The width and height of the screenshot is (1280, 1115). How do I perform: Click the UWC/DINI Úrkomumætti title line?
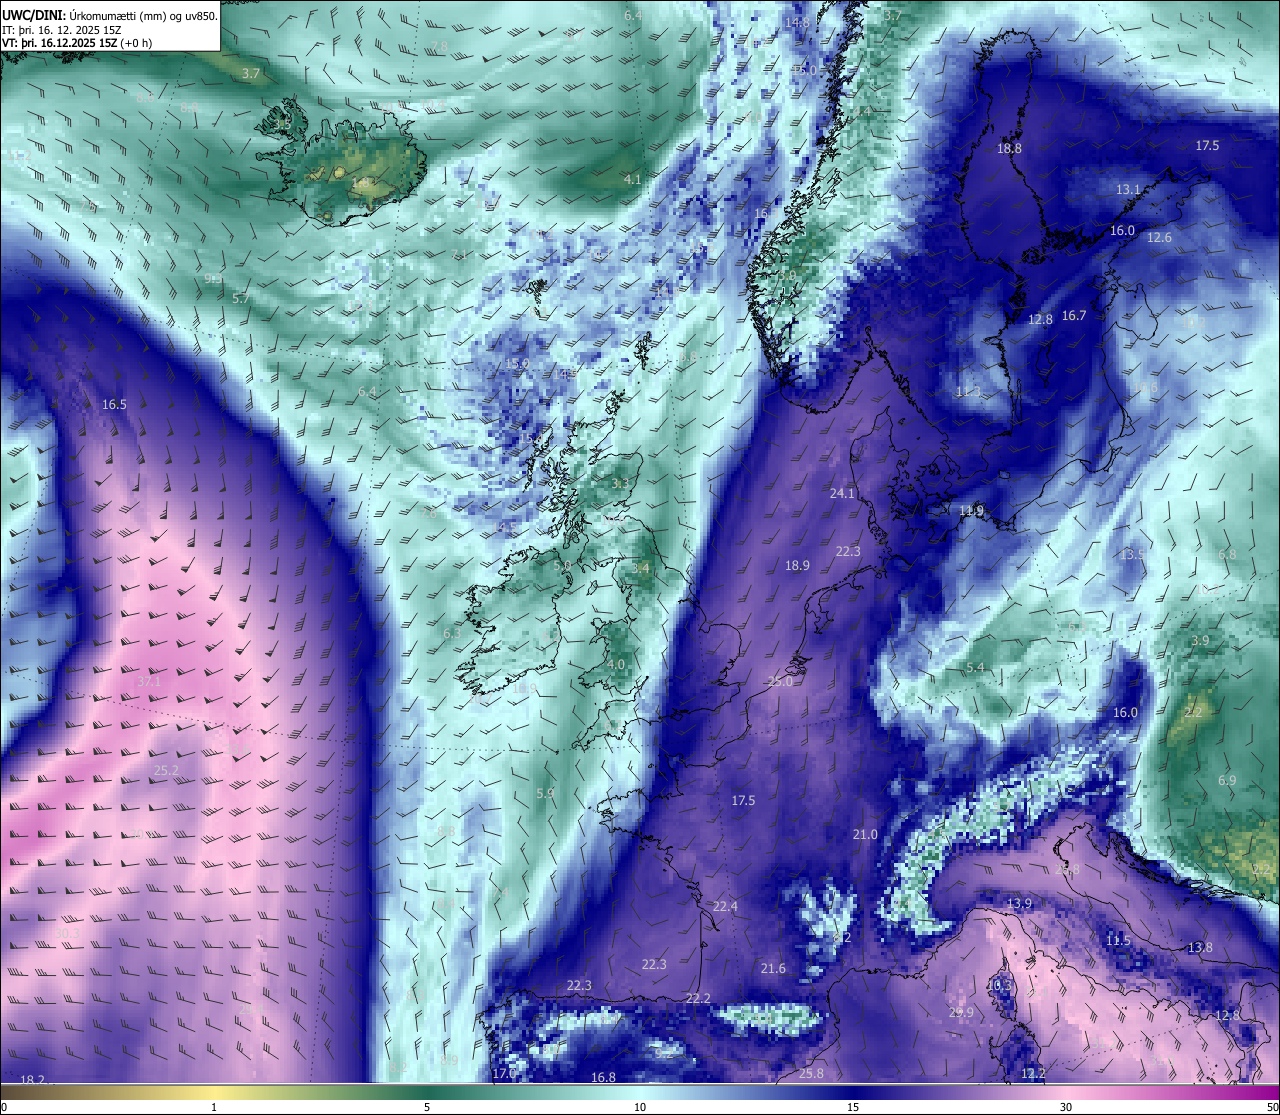click(x=110, y=15)
